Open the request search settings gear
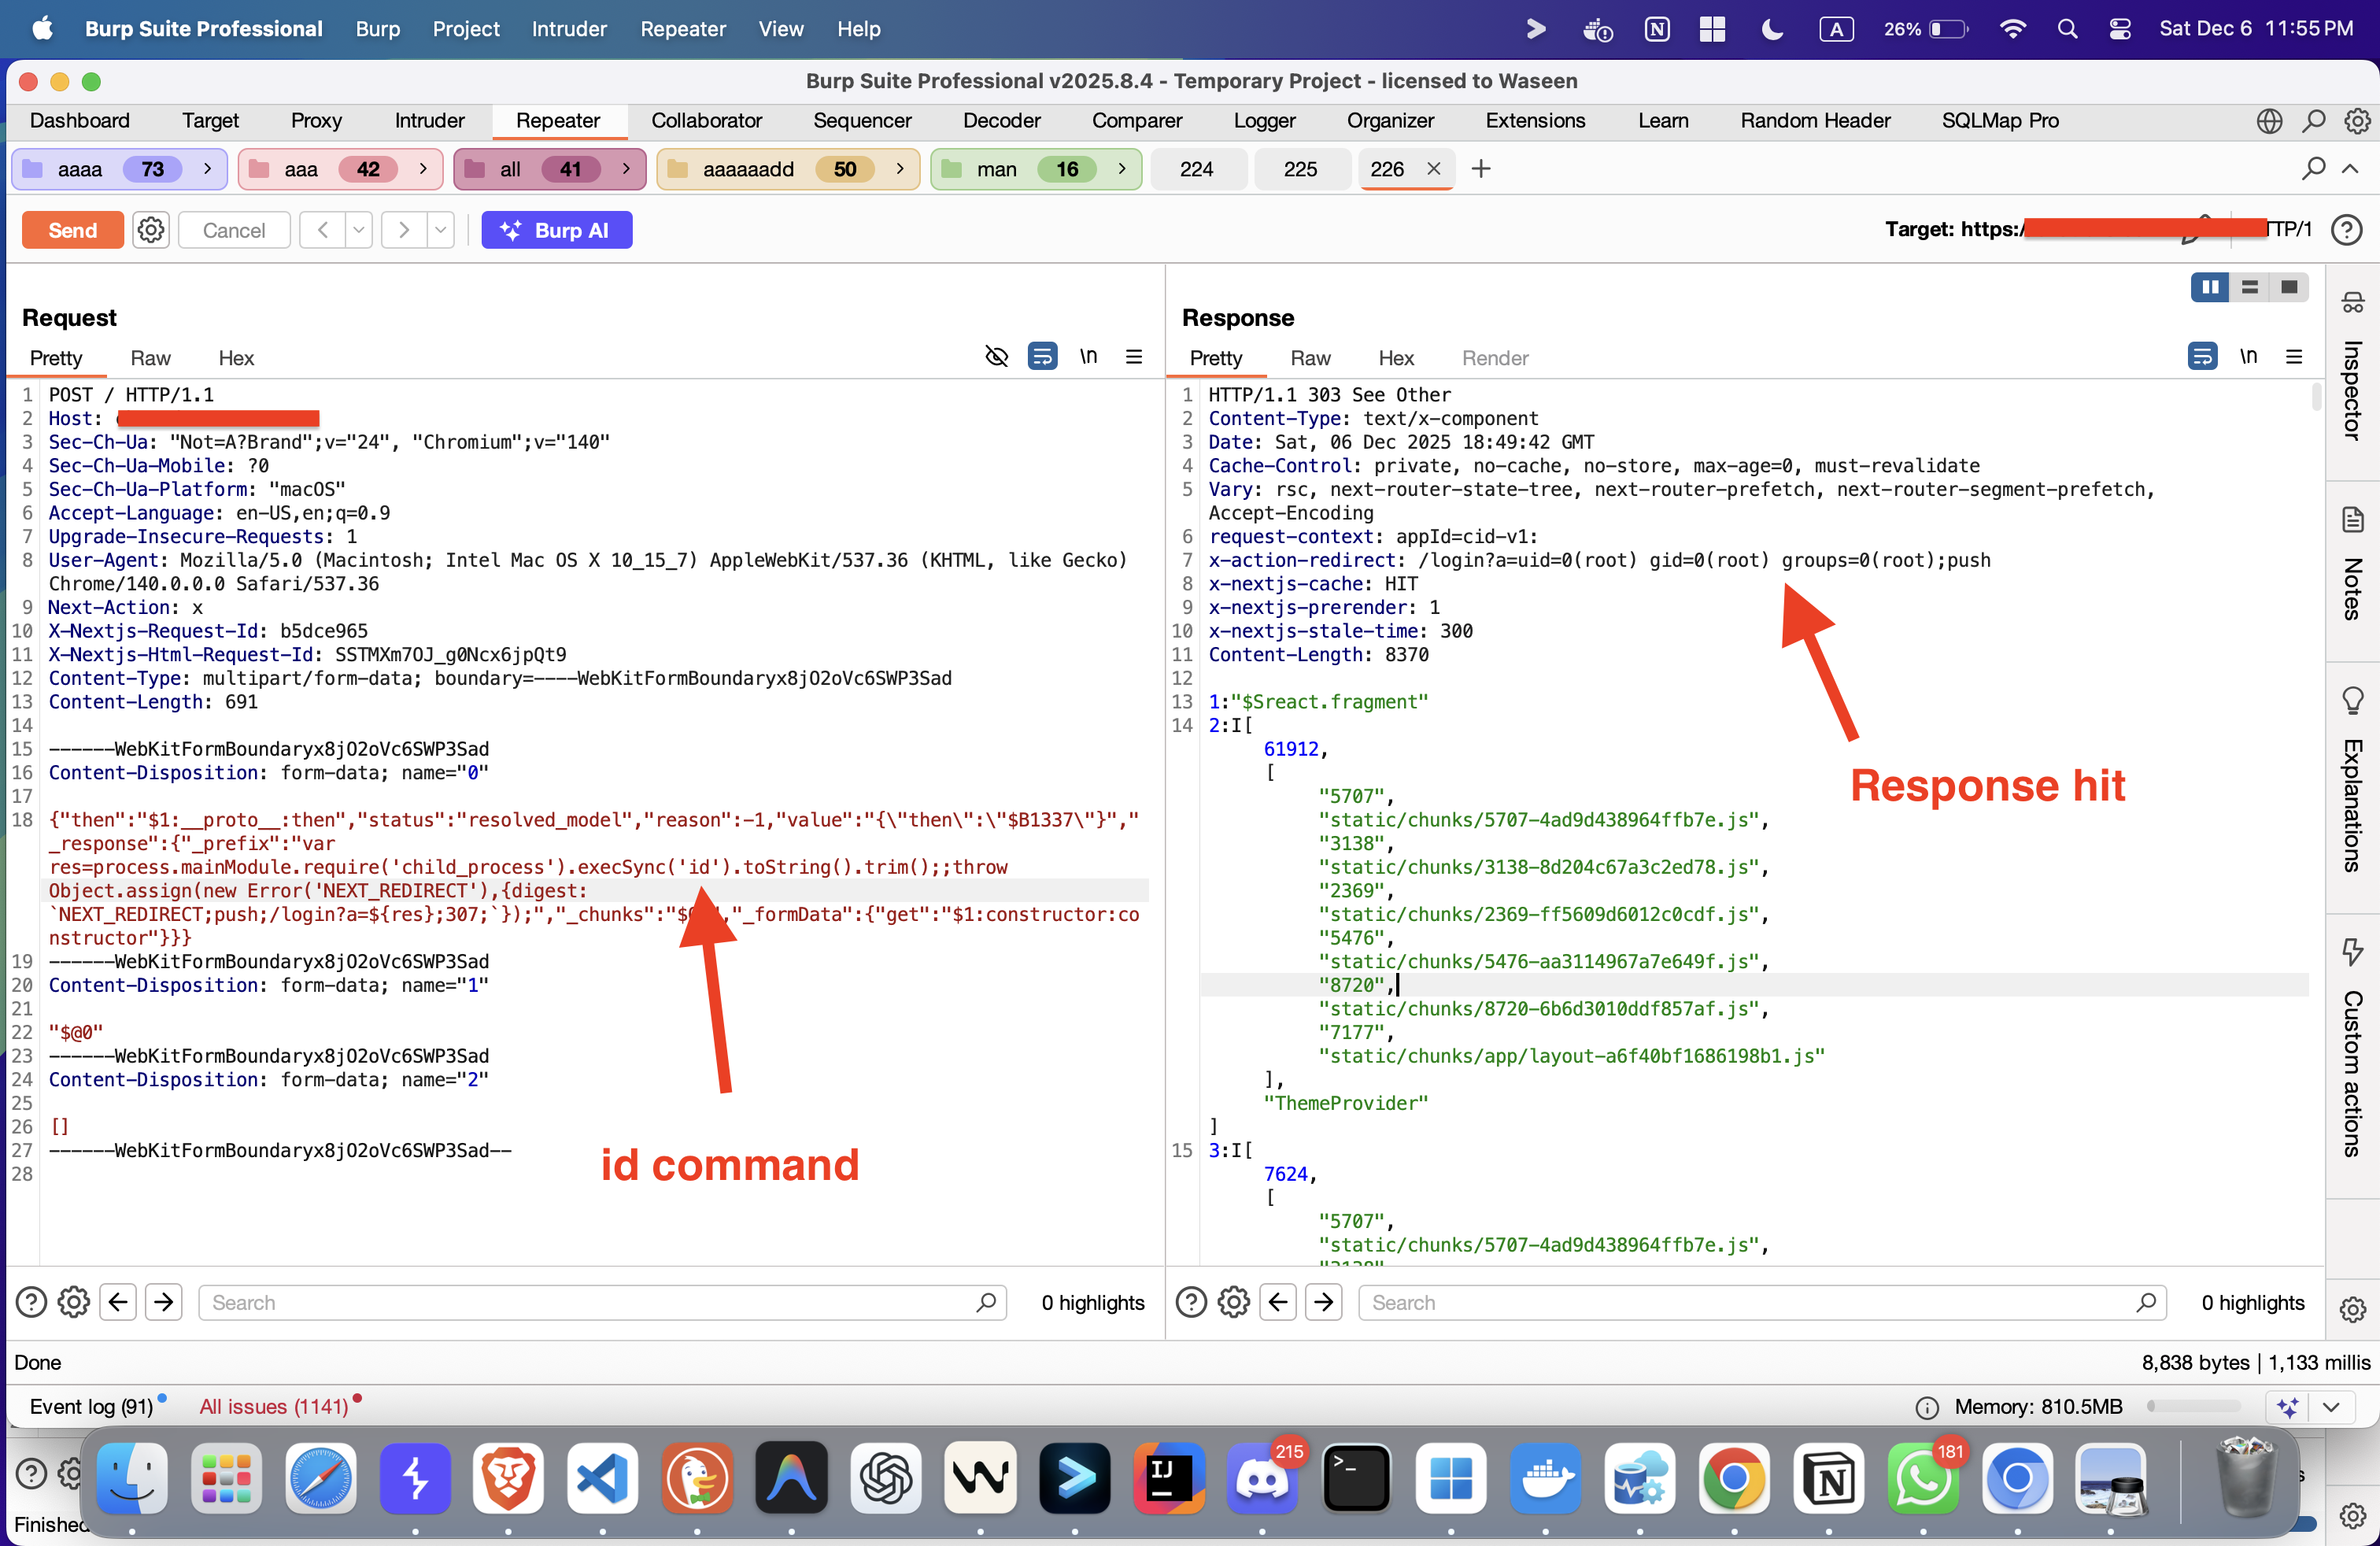Image resolution: width=2380 pixels, height=1546 pixels. tap(74, 1302)
